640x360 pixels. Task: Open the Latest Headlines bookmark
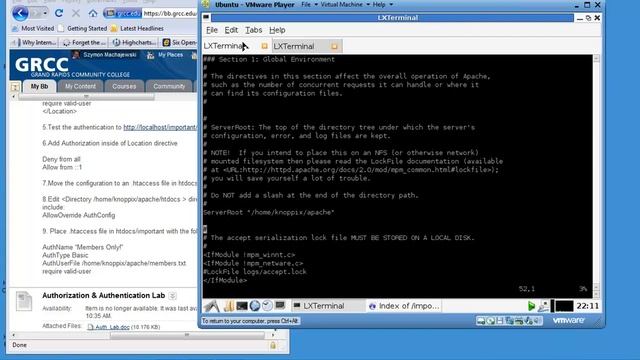coord(137,29)
